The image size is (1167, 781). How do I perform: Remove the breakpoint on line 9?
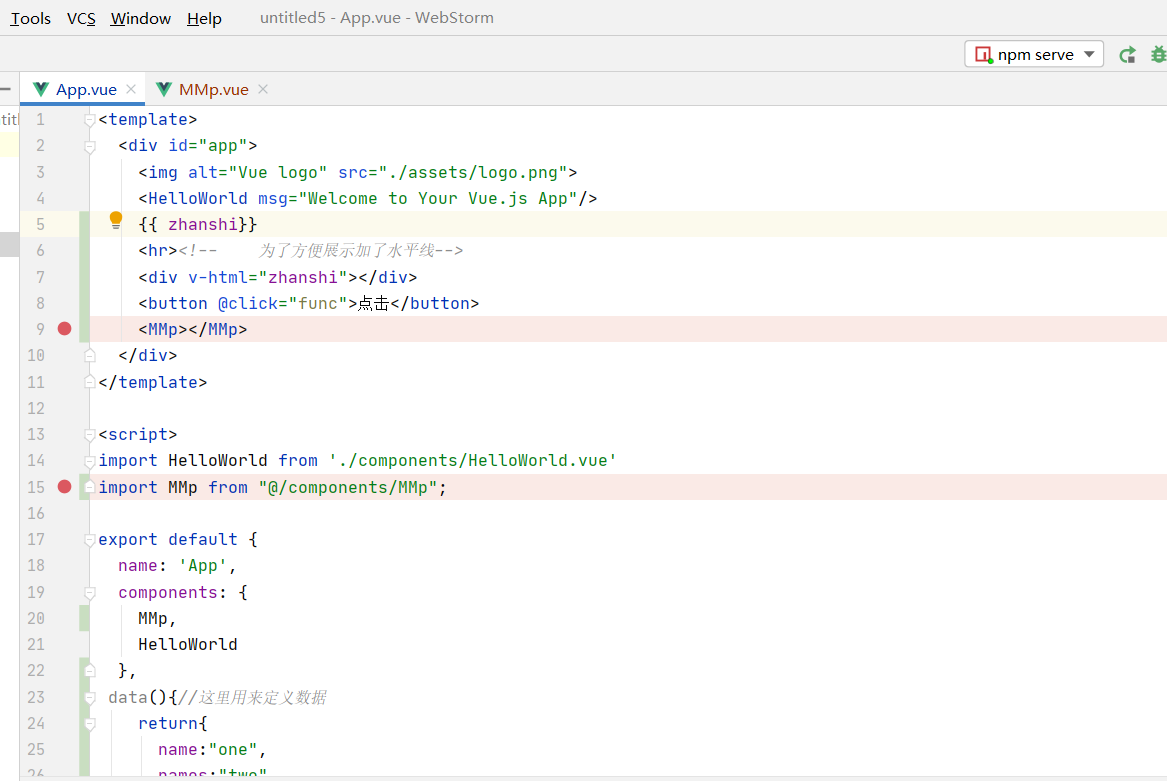pos(65,329)
